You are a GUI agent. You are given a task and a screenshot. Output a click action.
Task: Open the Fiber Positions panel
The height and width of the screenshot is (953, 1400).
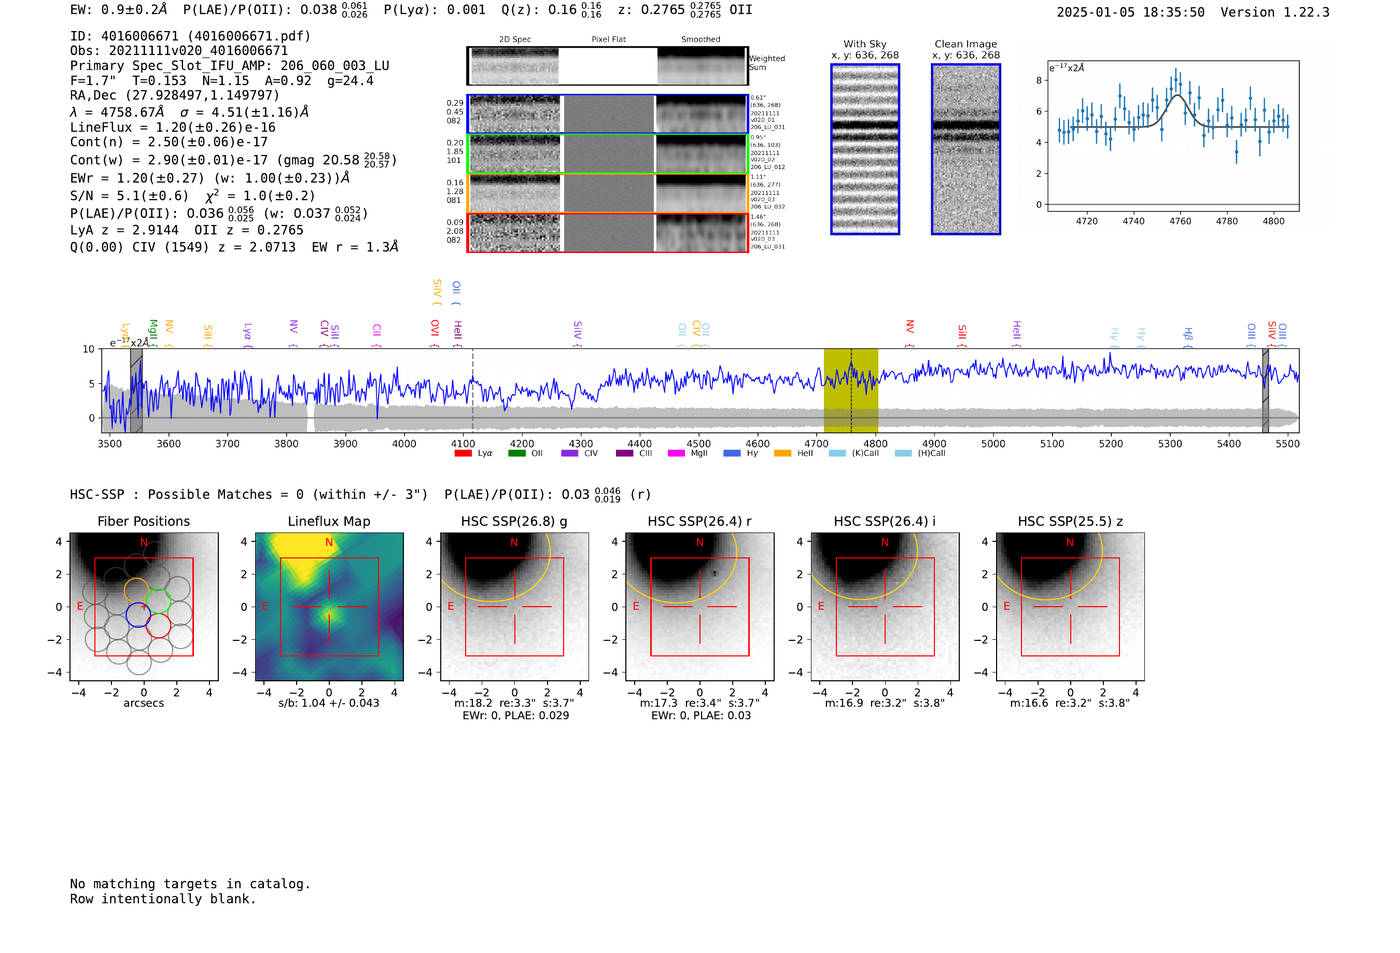pos(144,607)
